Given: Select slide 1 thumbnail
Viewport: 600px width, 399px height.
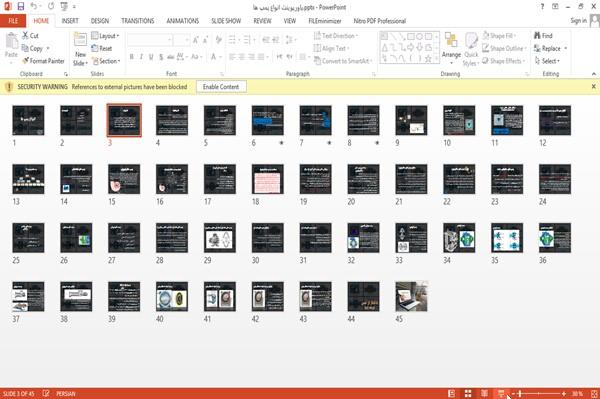Looking at the screenshot, I should (x=28, y=121).
